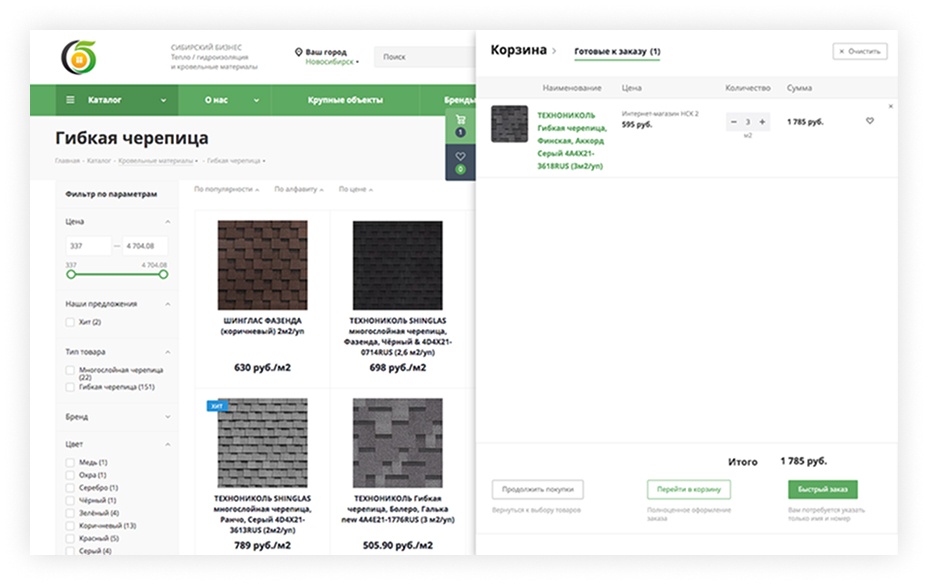Sort products По популярности
Viewport: 928px width, 585px height.
click(x=226, y=189)
